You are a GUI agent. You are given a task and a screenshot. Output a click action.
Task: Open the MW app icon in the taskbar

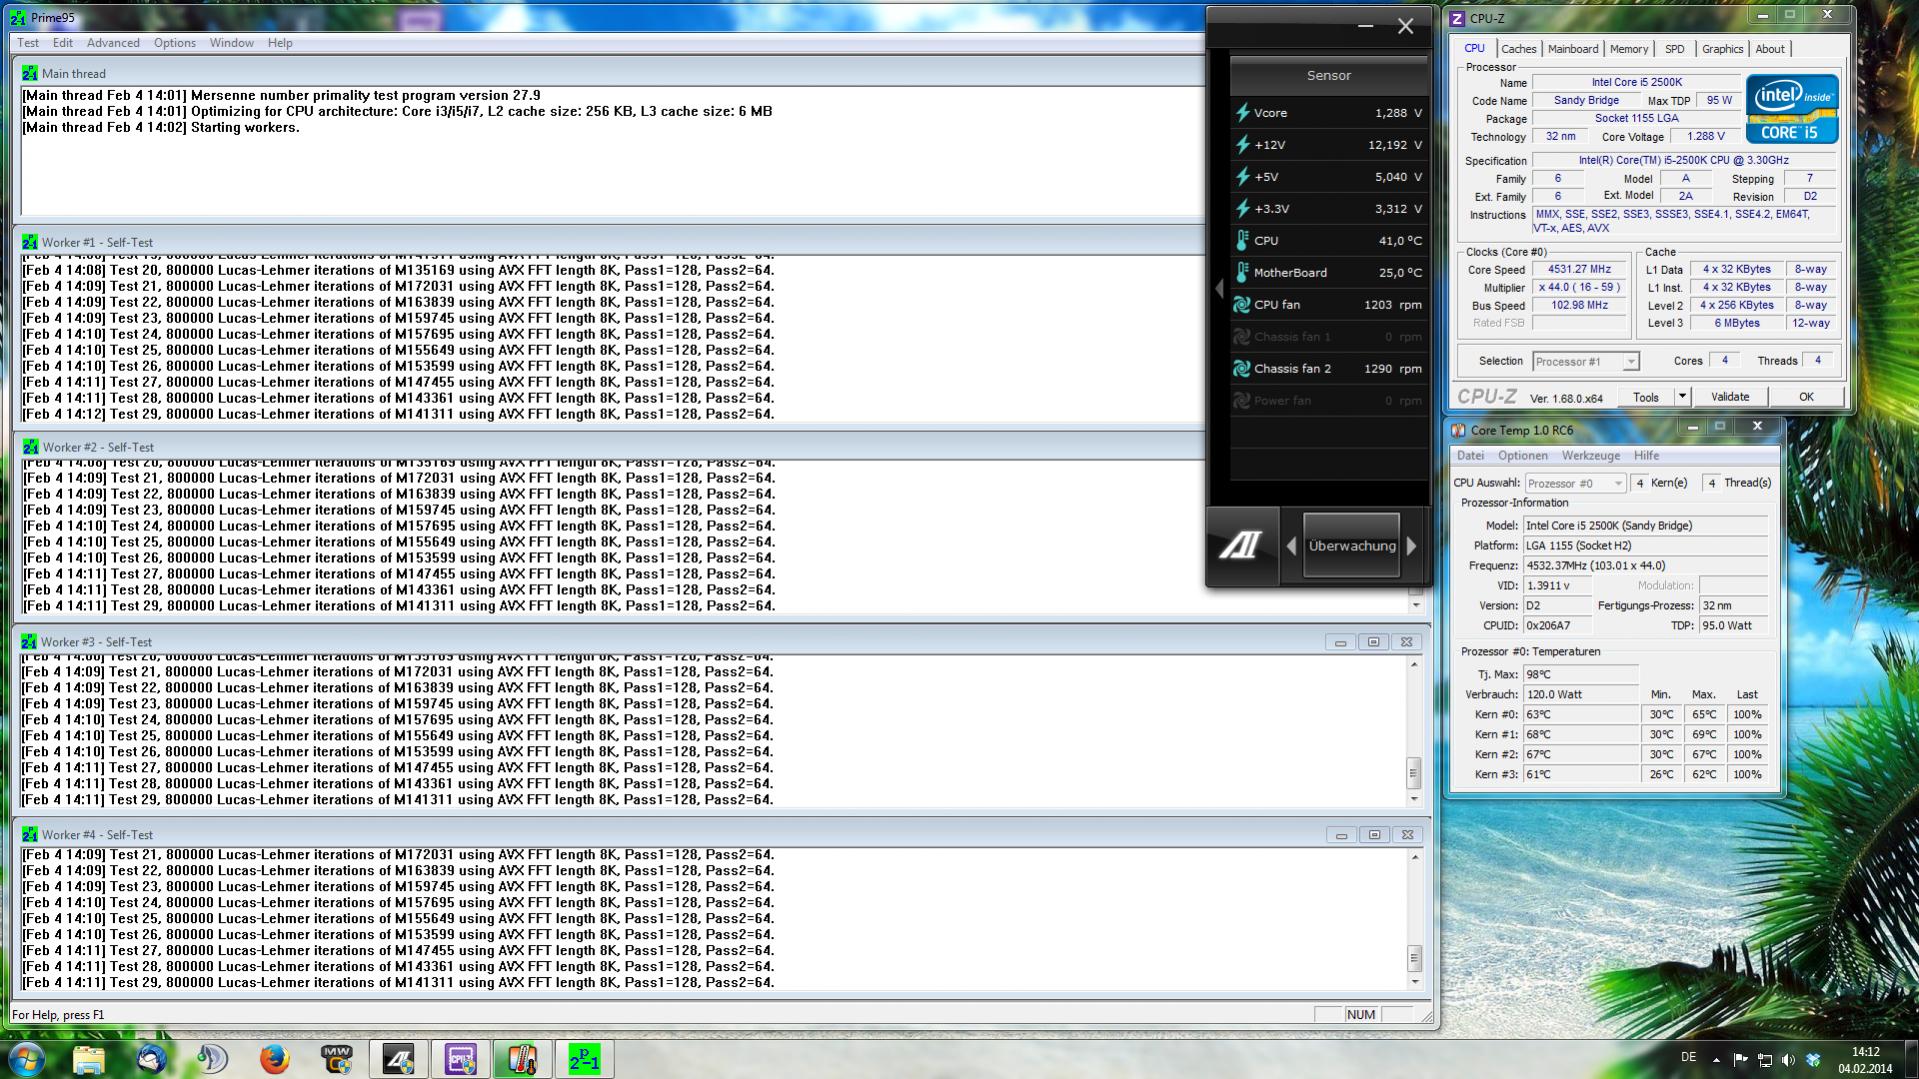[x=337, y=1059]
